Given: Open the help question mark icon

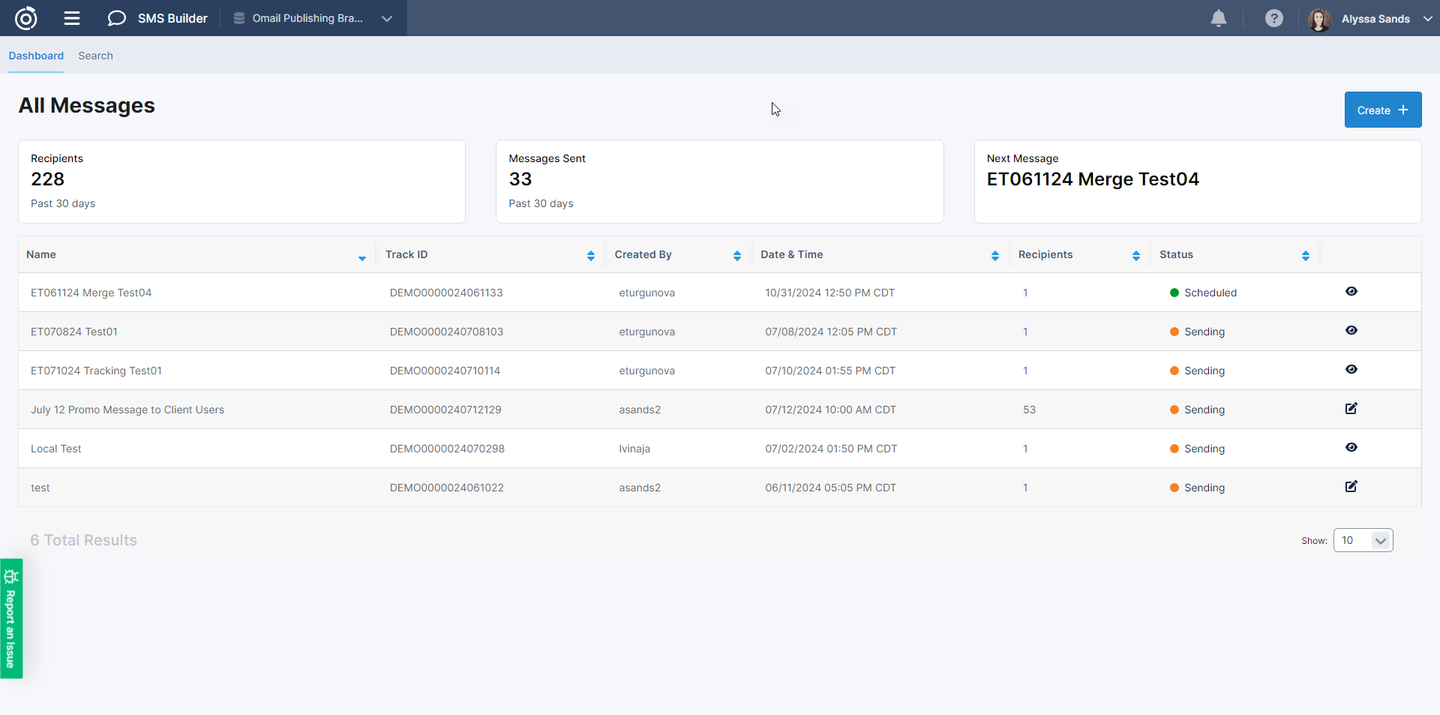Looking at the screenshot, I should (1273, 18).
